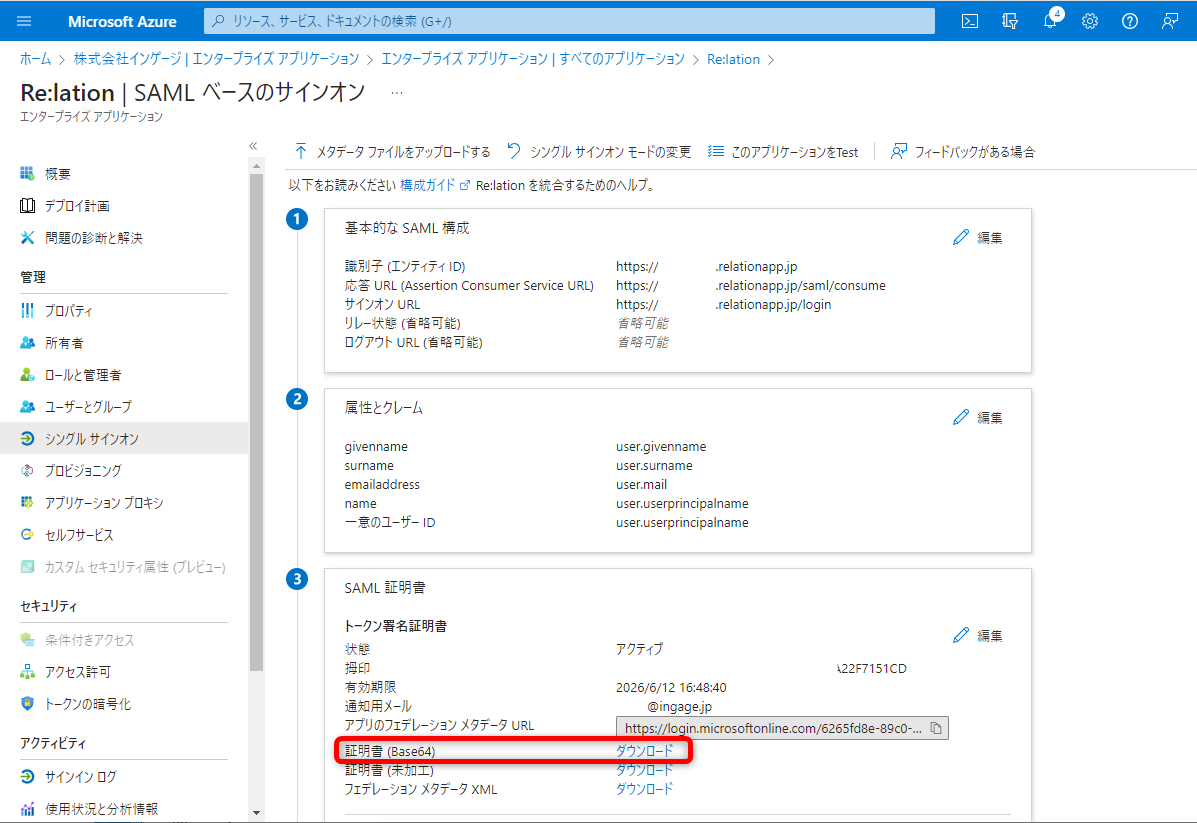
Task: Open ユーザーとグループ in the sidebar
Action: point(88,407)
